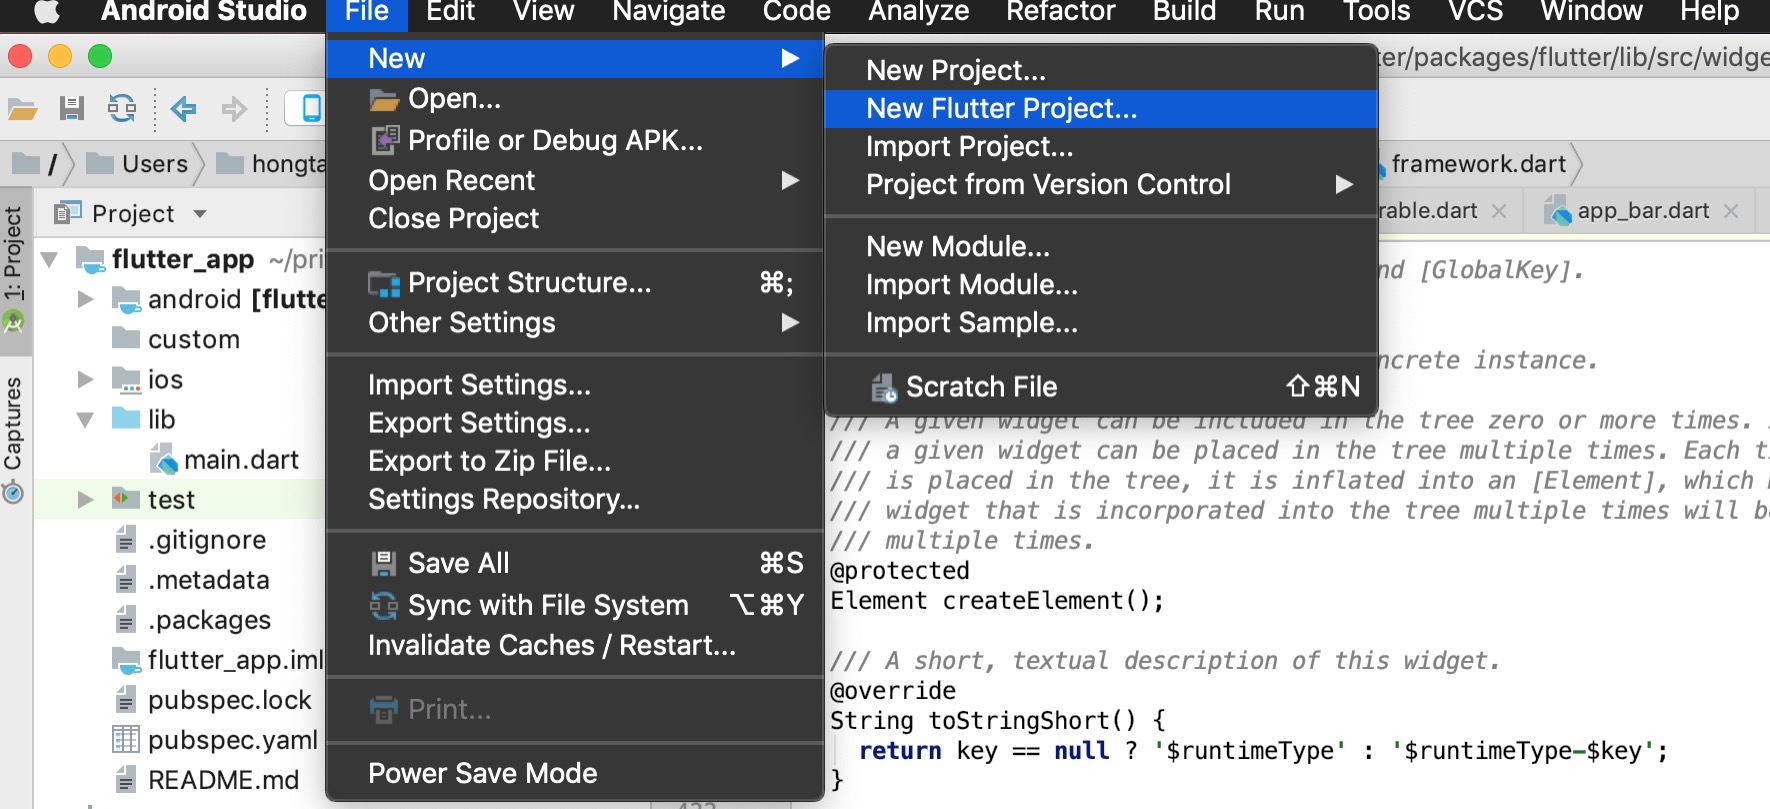Open the Build menu

pyautogui.click(x=1184, y=12)
